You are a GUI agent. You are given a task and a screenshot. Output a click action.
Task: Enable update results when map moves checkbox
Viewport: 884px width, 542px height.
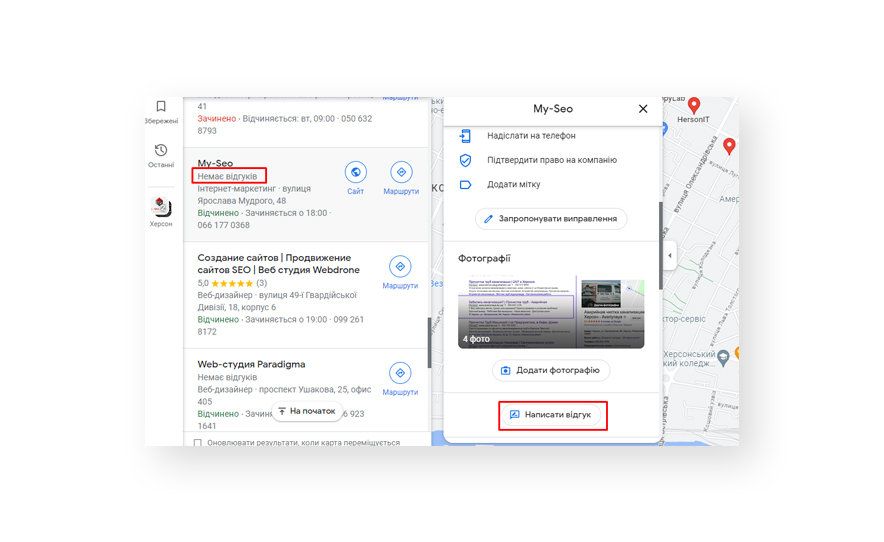(x=198, y=442)
